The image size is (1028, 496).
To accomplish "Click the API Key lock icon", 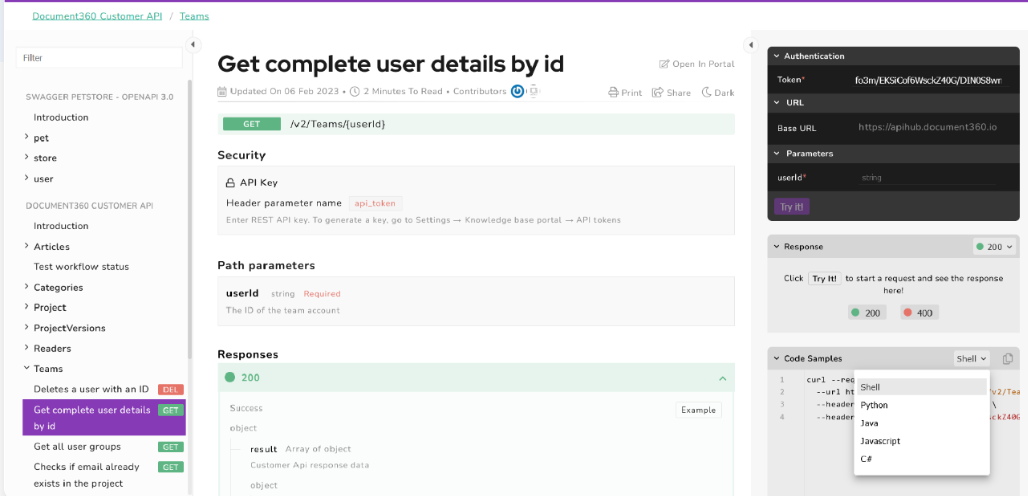I will point(230,183).
